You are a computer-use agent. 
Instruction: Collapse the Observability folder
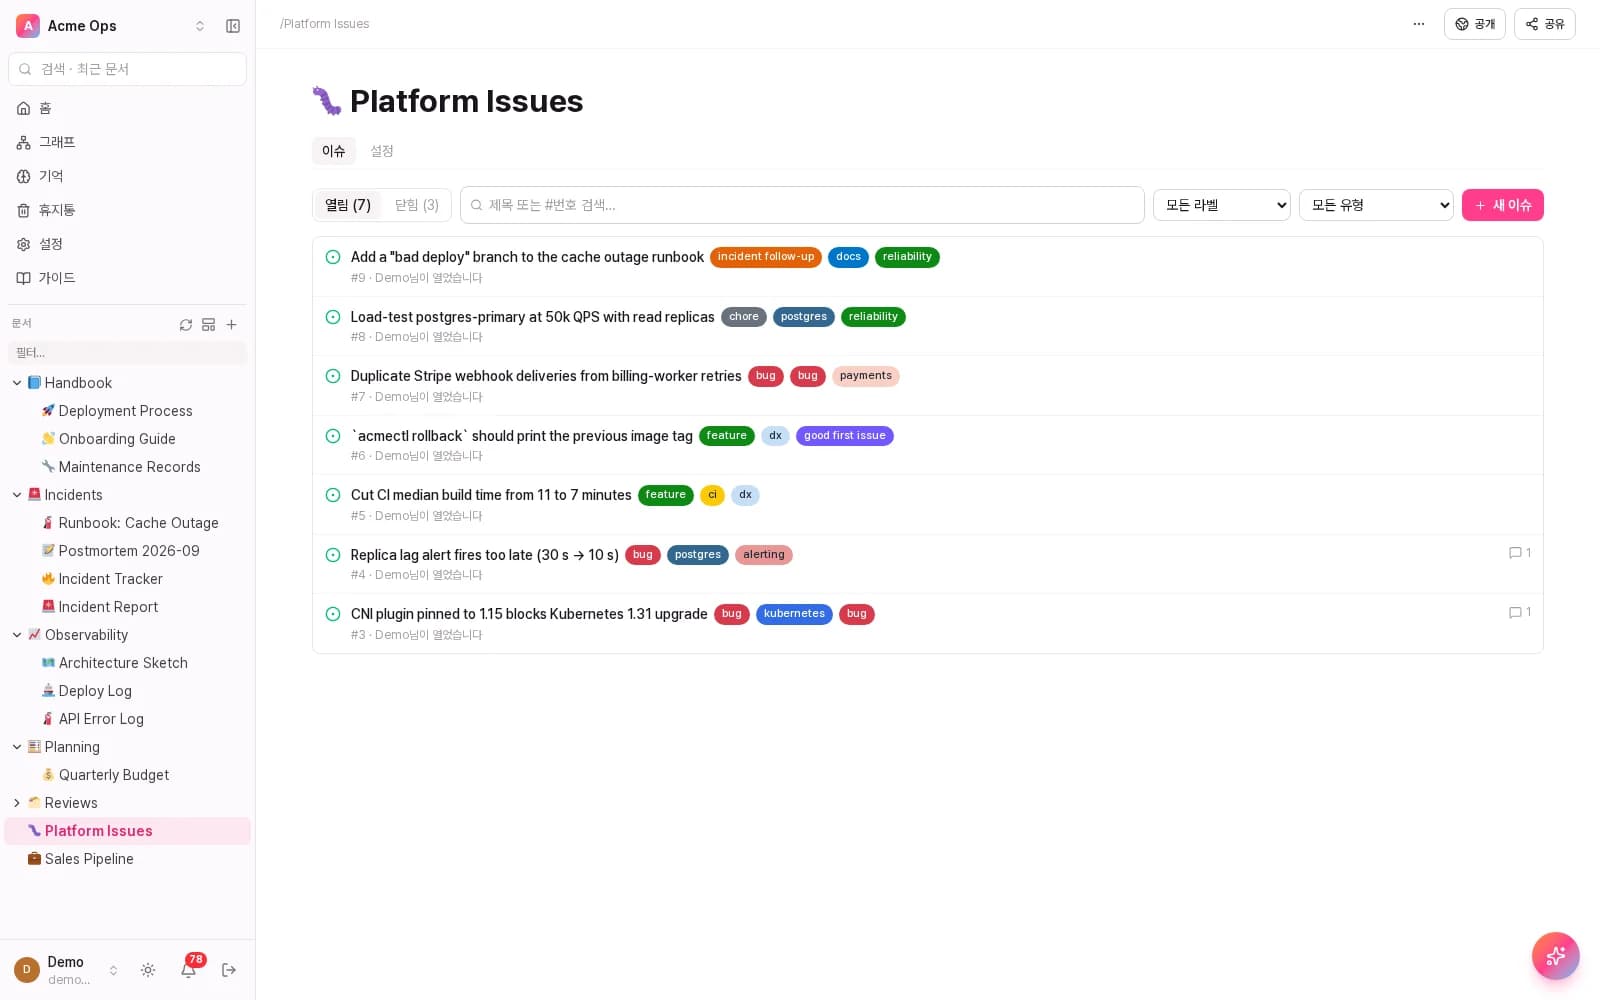[x=17, y=635]
